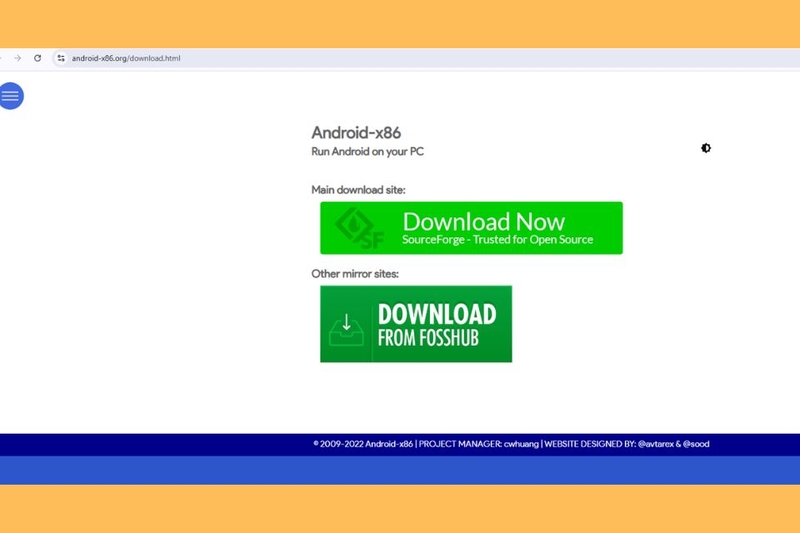Reload the page using the refresh icon

37,58
